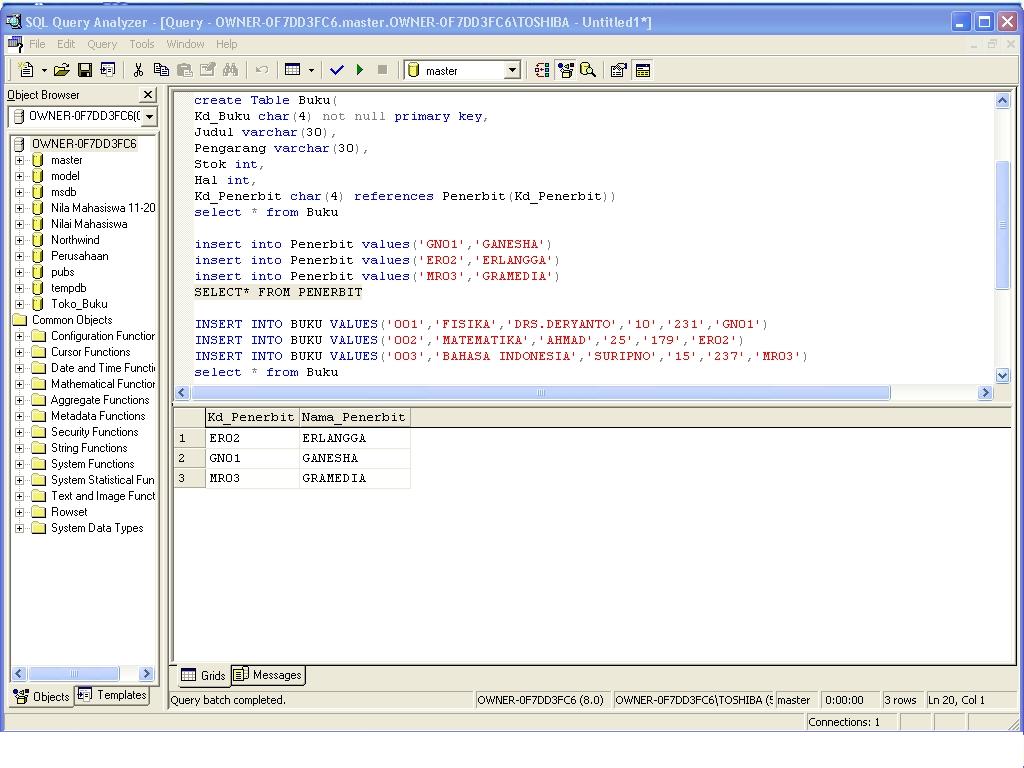Click the Clear Window toolbar icon
1024x768 pixels.
click(x=208, y=70)
